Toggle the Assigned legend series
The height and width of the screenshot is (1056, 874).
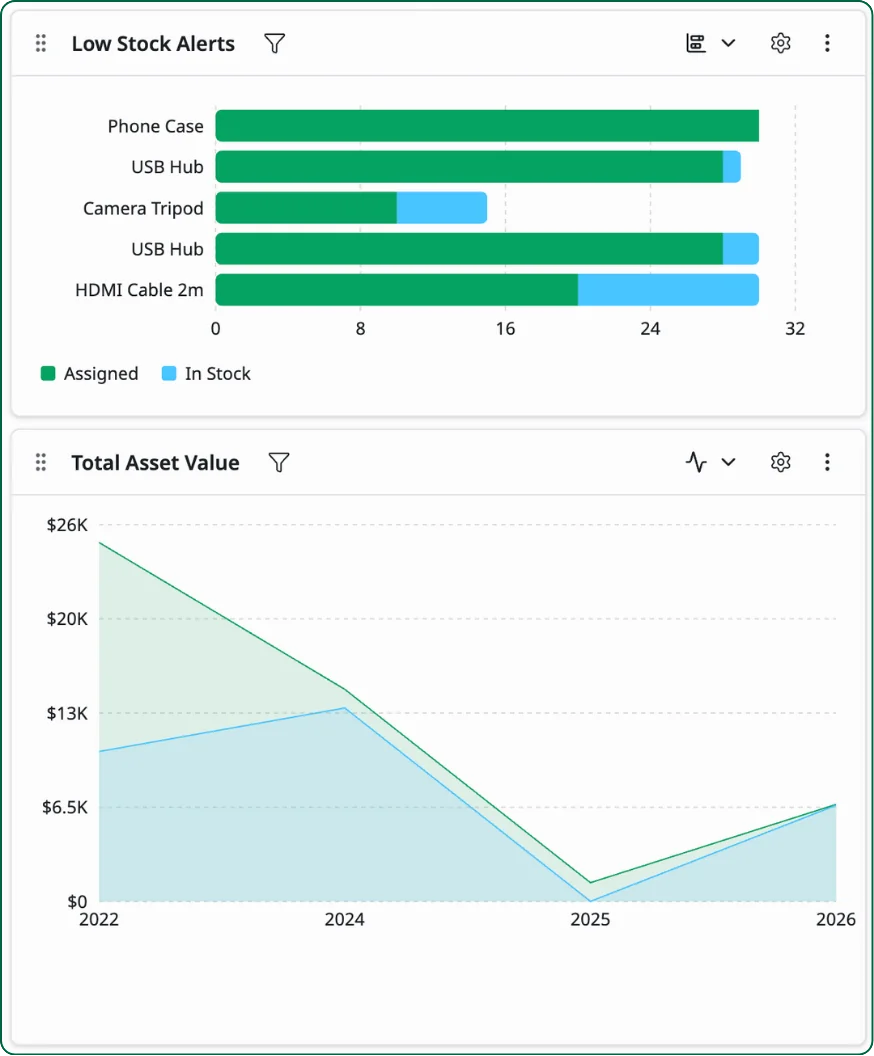tap(90, 373)
